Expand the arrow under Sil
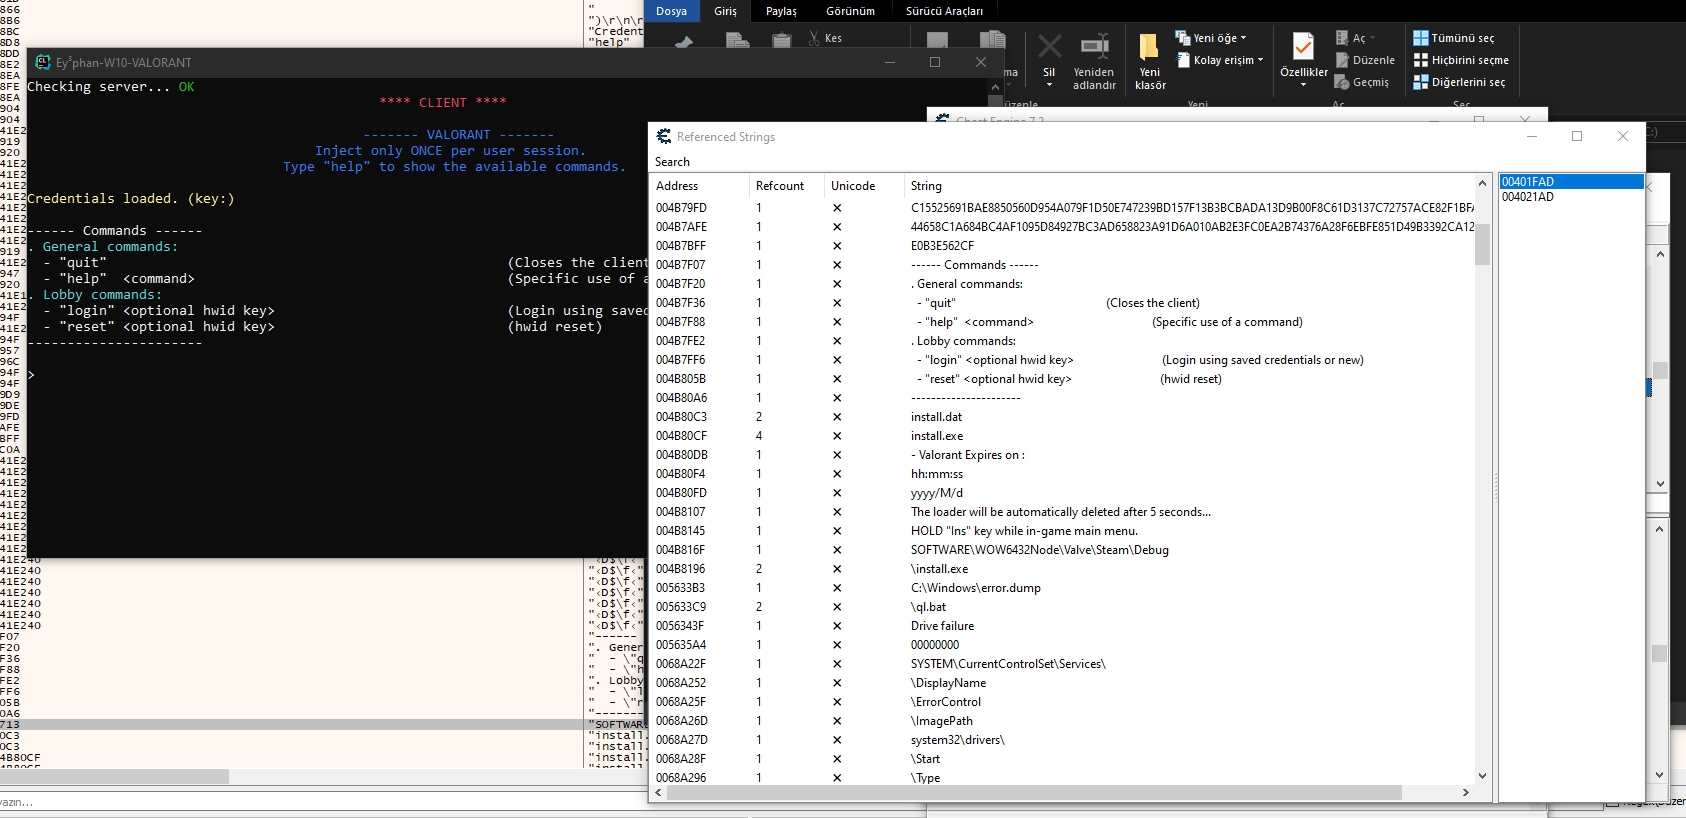 1049,85
